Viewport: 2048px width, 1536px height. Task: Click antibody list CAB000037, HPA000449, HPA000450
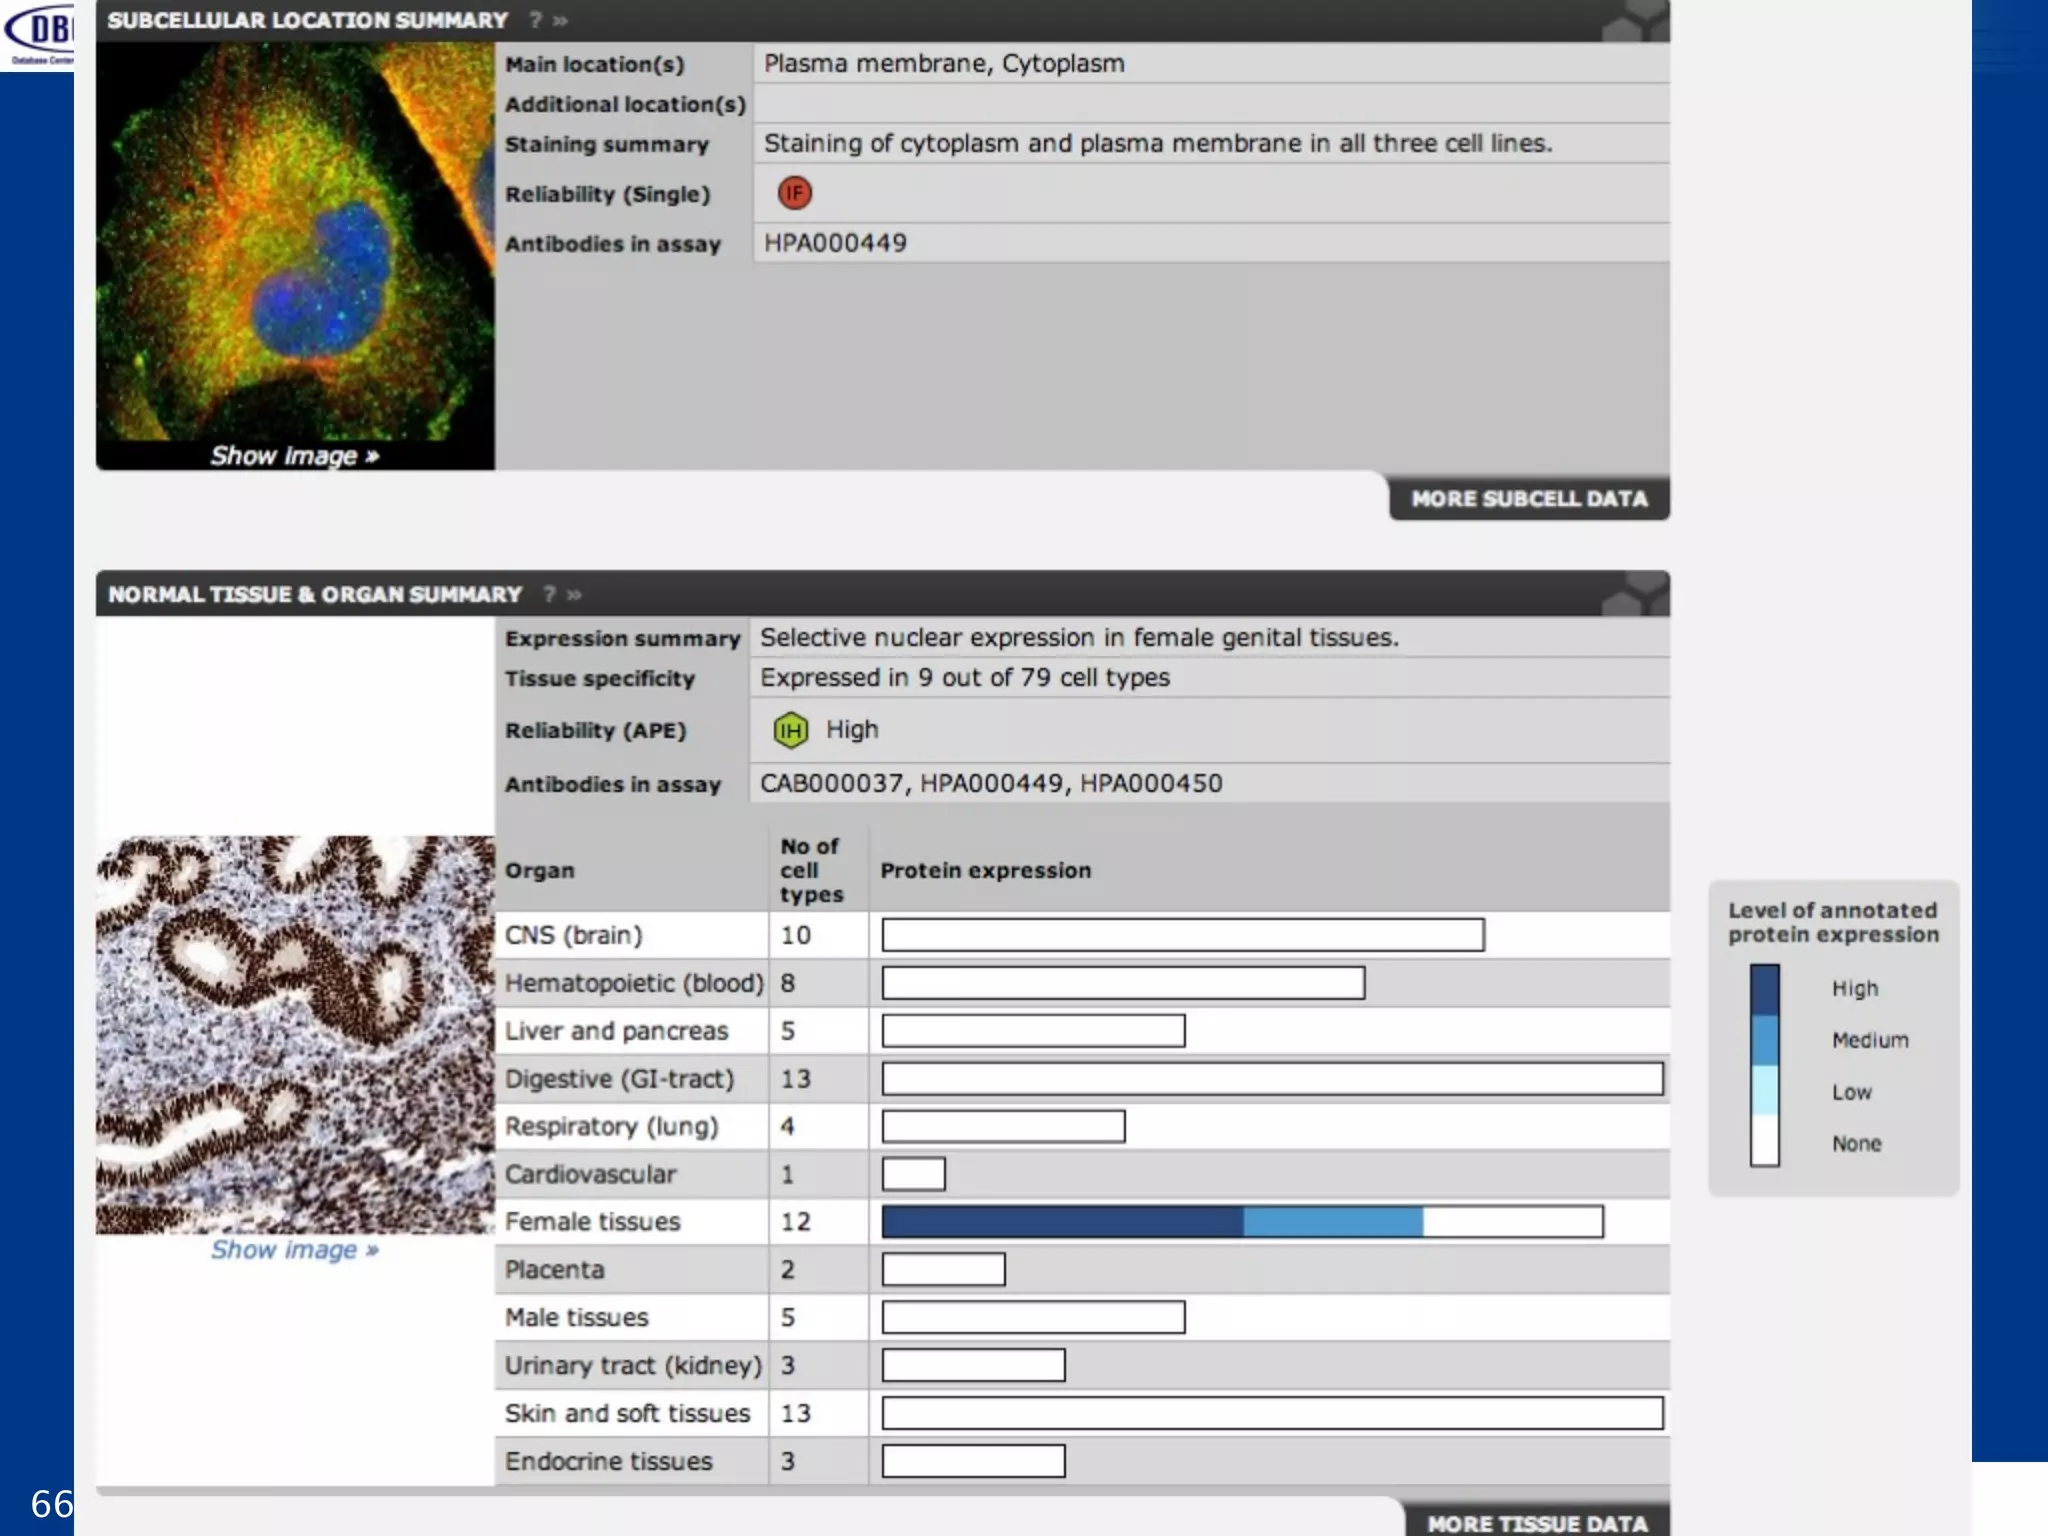coord(991,783)
